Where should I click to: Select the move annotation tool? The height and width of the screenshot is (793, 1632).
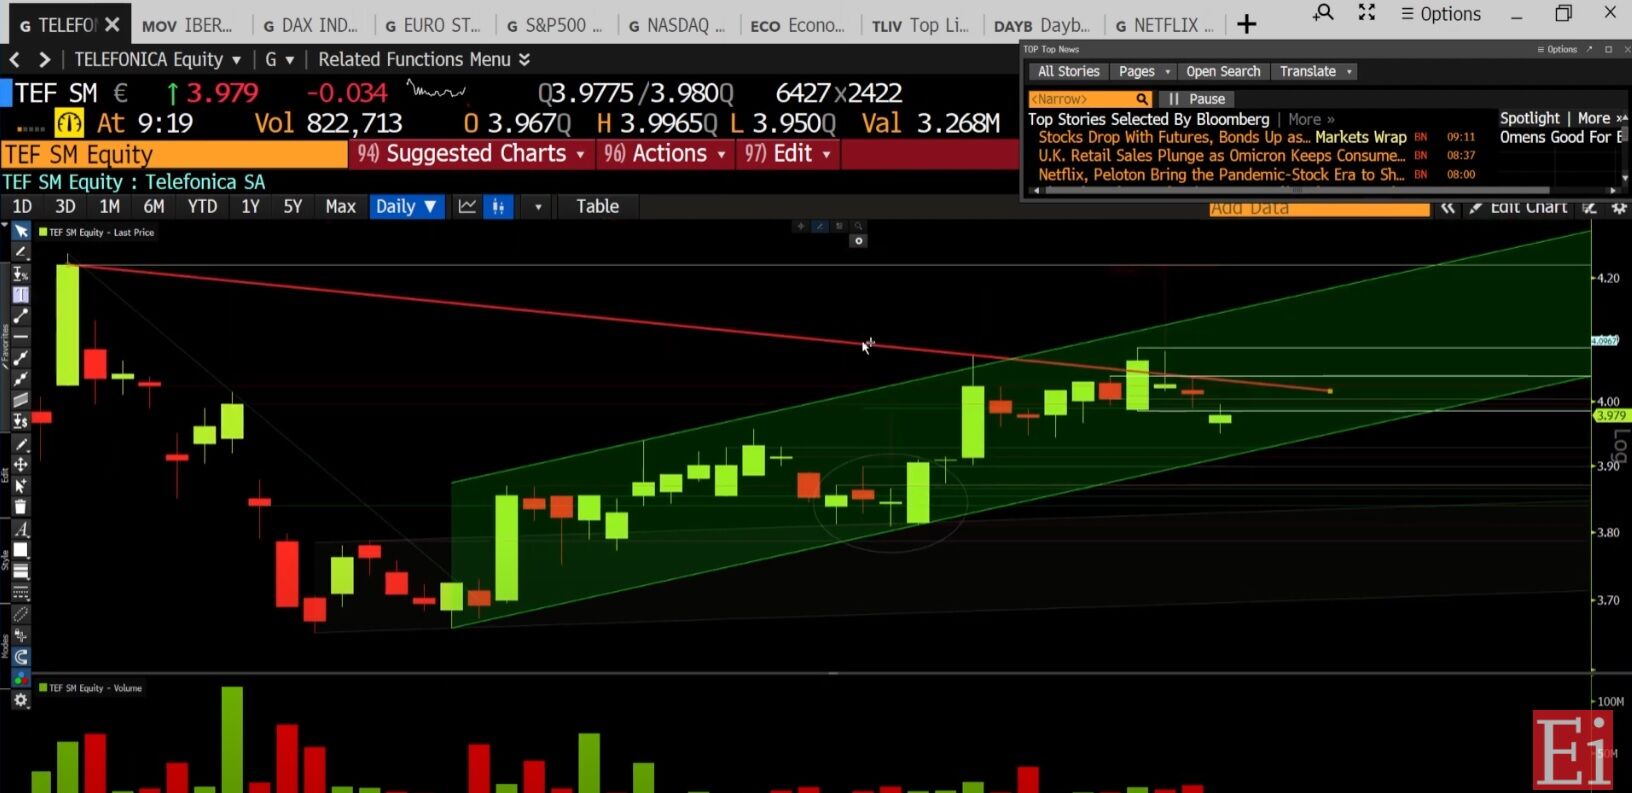point(20,465)
